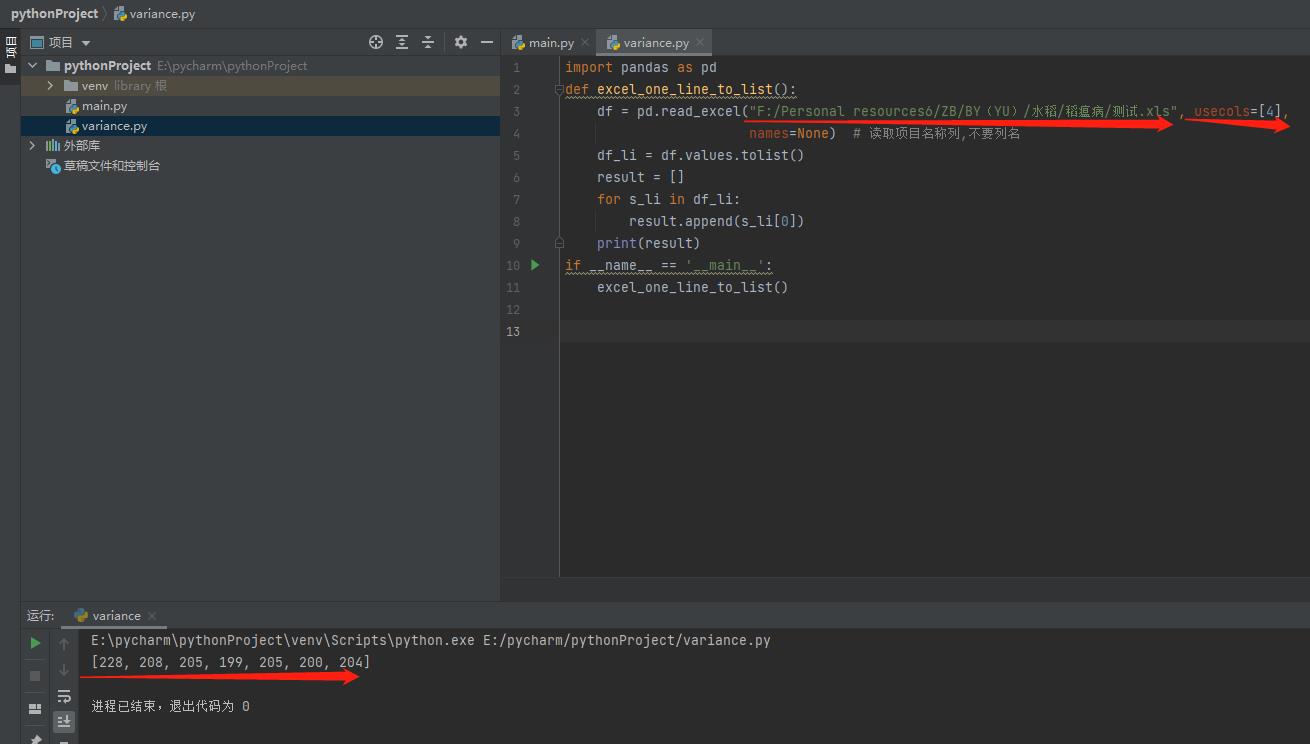Image resolution: width=1310 pixels, height=744 pixels.
Task: Collapse all nodes in project panel
Action: pos(428,42)
